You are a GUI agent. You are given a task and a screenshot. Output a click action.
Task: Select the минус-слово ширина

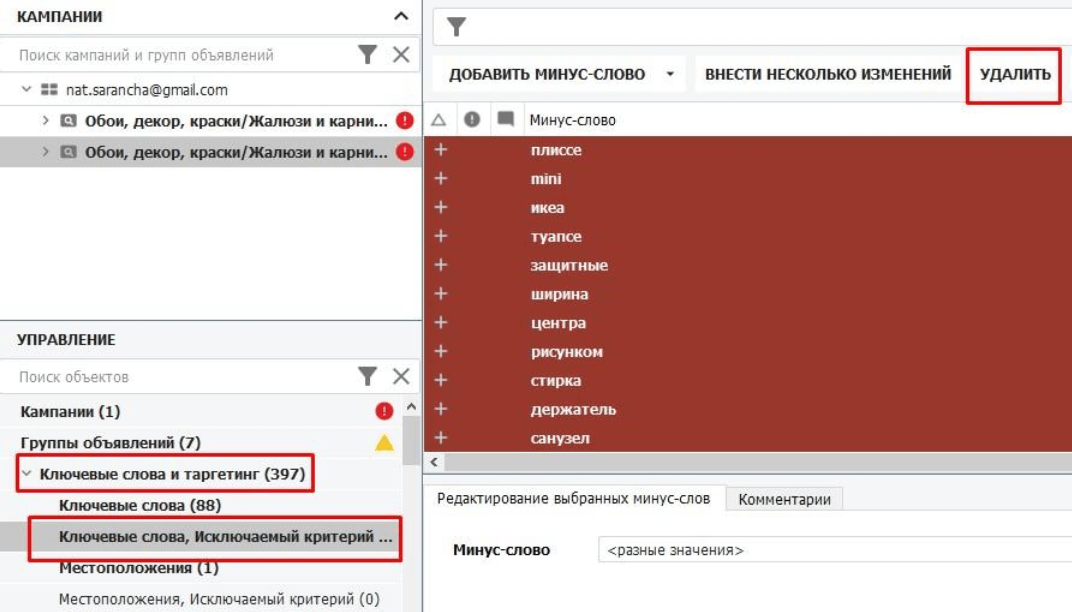click(559, 294)
